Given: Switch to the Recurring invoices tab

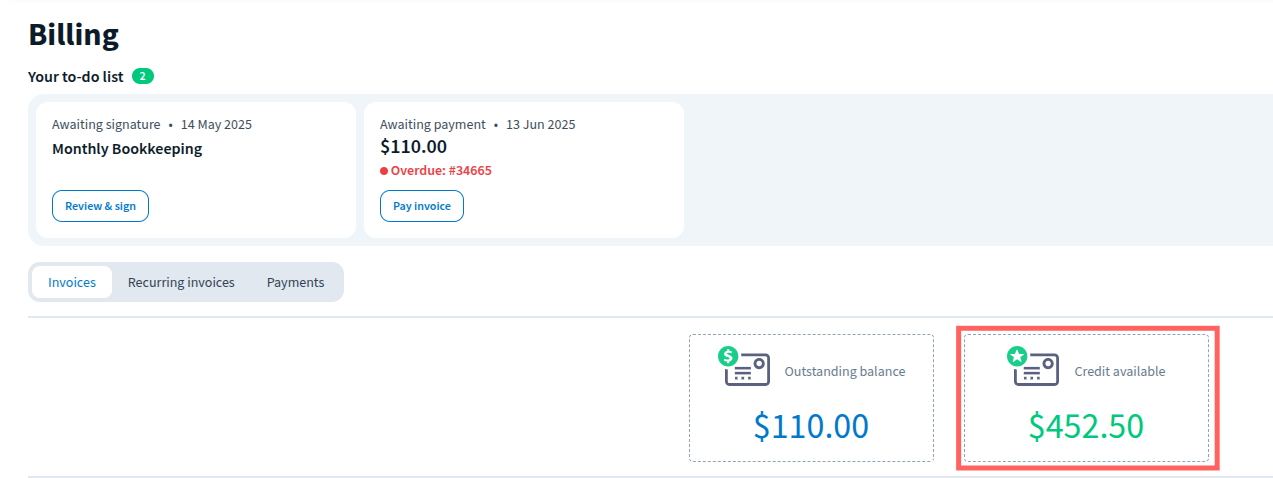Looking at the screenshot, I should tap(181, 282).
